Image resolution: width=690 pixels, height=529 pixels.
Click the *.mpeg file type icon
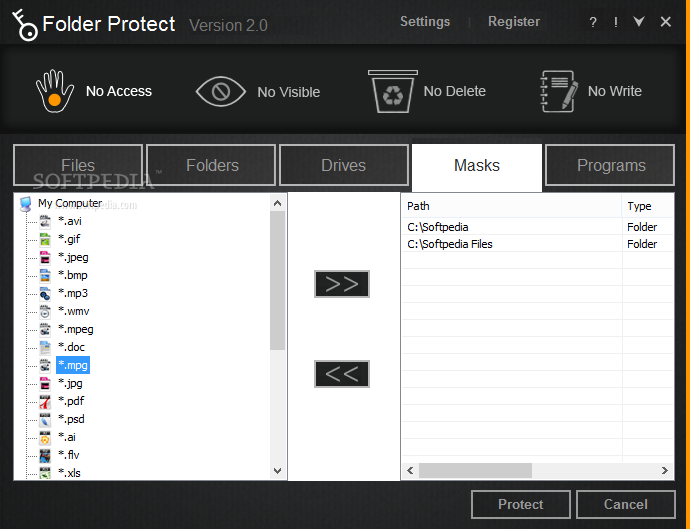45,330
